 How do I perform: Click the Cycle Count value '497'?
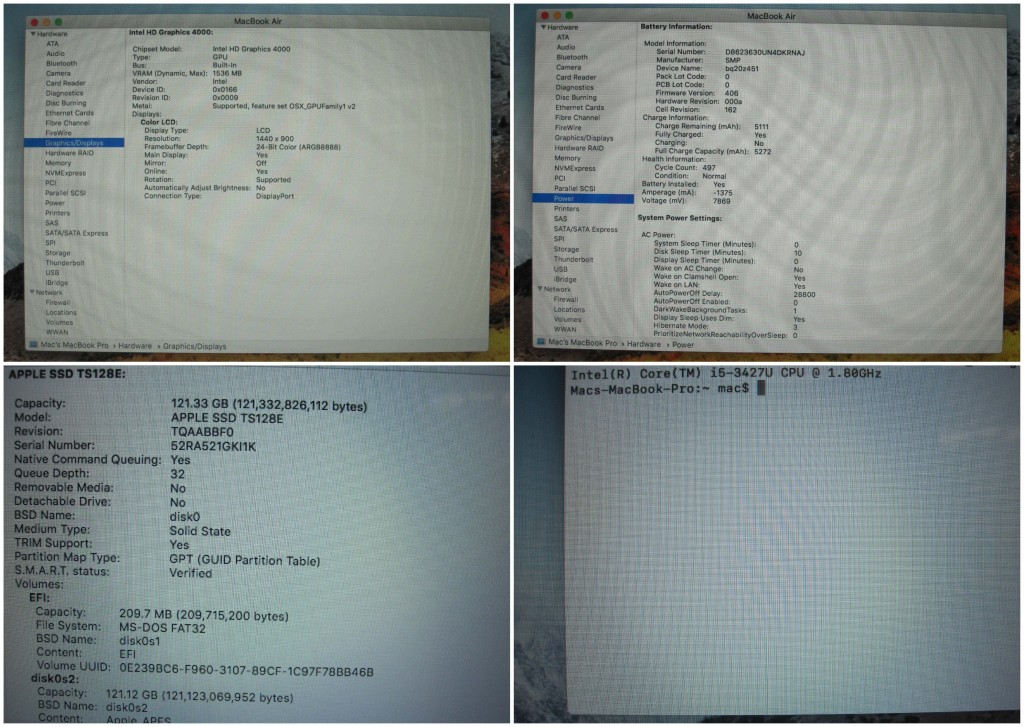[x=709, y=167]
